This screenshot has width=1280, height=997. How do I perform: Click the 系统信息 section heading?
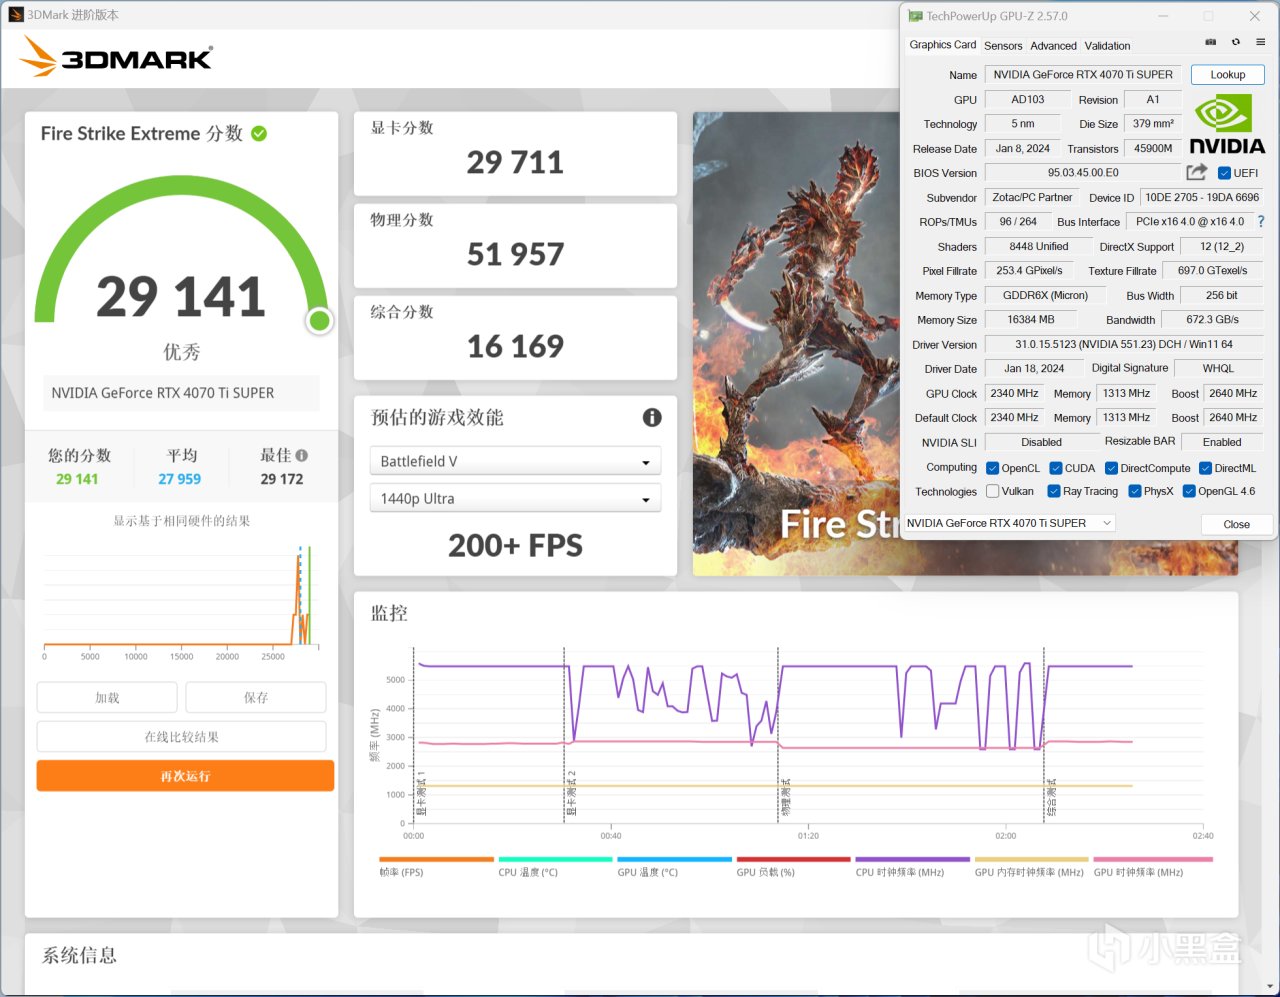point(79,955)
